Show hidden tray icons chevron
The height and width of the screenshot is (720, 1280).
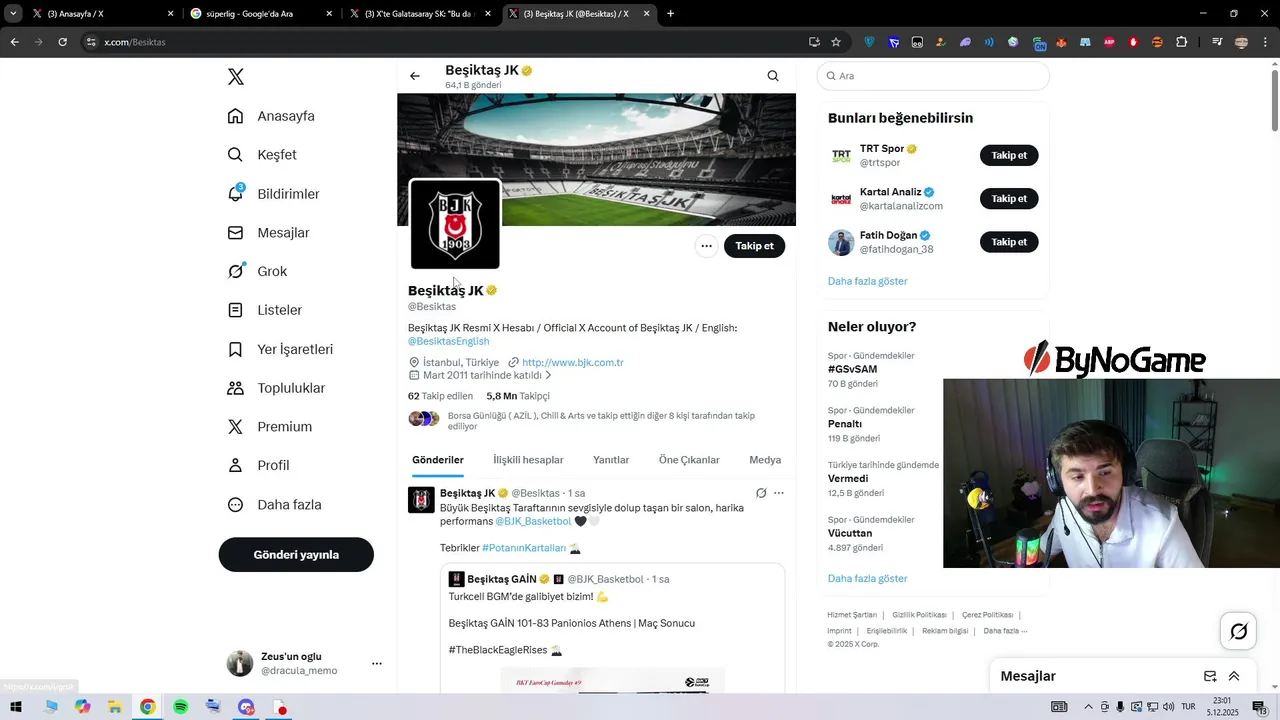(1088, 707)
